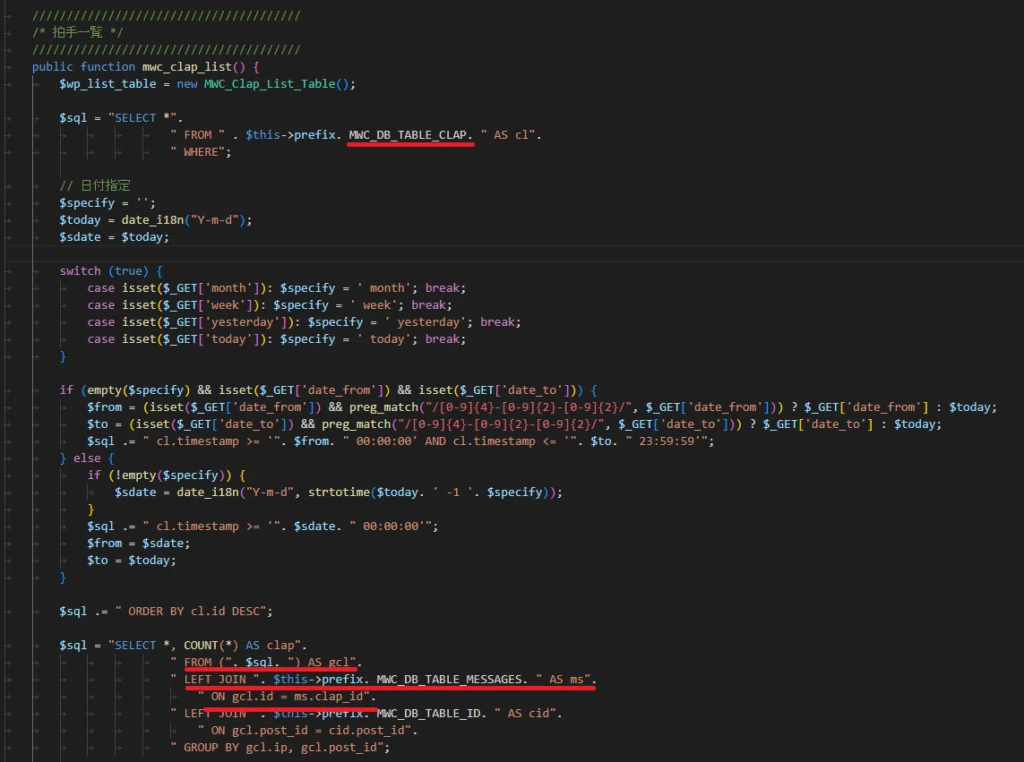
Task: Select the MWC_Clap_List_Table class name
Action: click(270, 84)
